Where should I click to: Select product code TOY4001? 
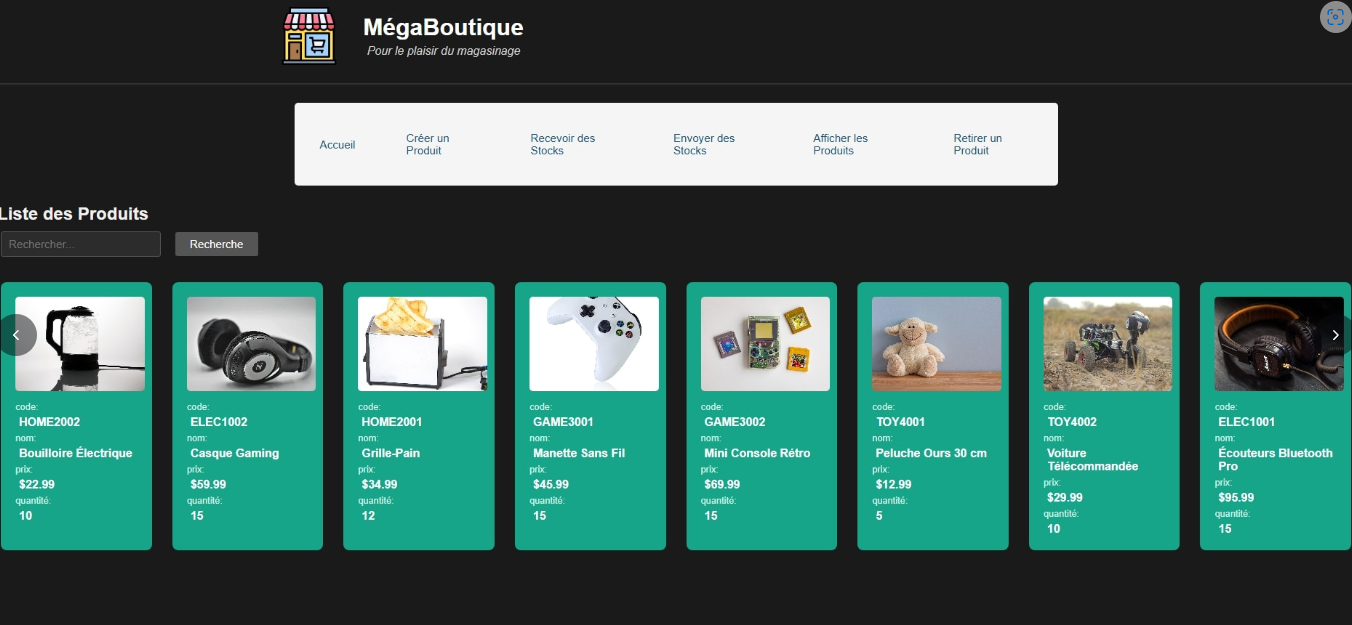[901, 422]
